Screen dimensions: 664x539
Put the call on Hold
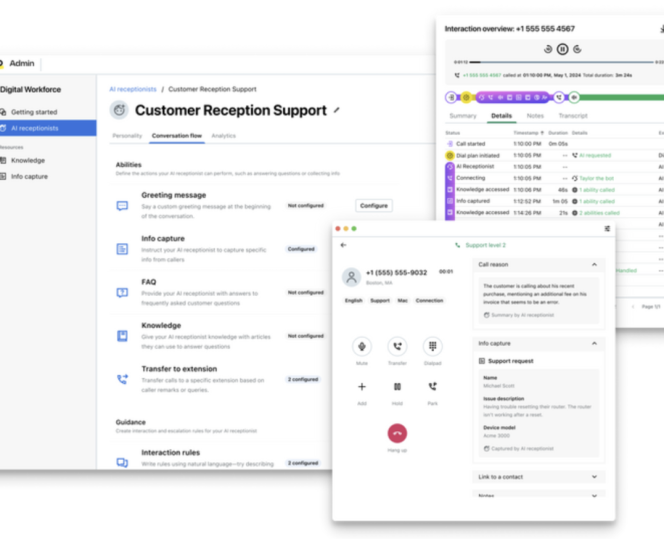(x=397, y=387)
